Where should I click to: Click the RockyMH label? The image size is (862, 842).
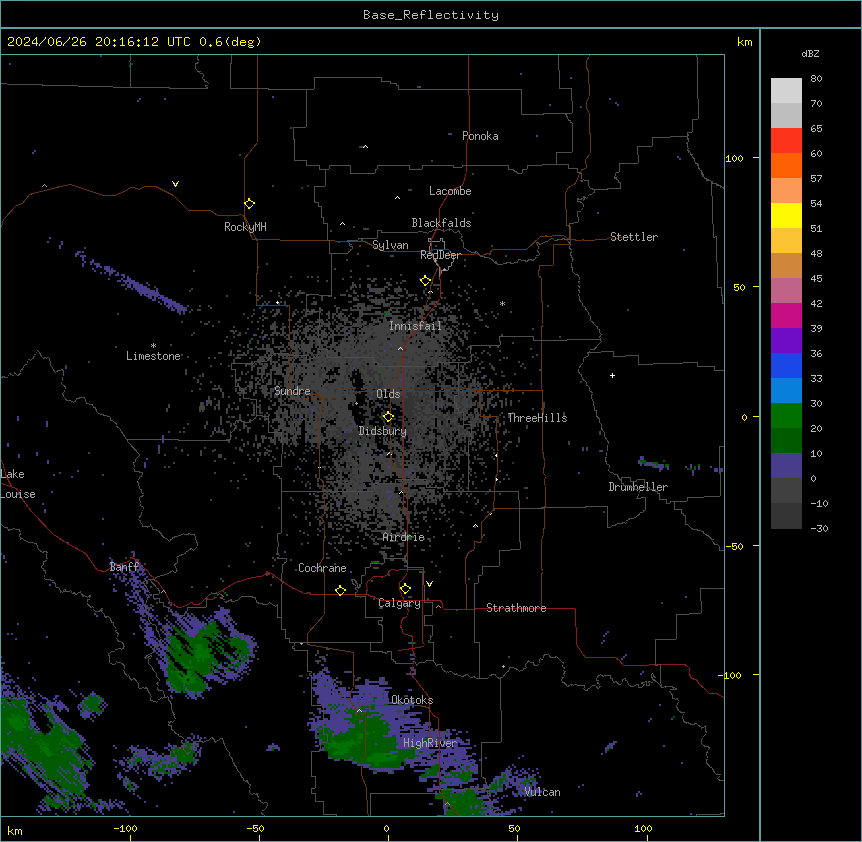pyautogui.click(x=245, y=227)
